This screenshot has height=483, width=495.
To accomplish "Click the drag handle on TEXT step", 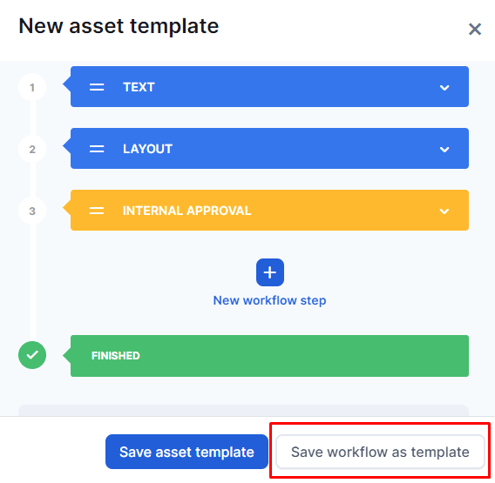I will [97, 87].
